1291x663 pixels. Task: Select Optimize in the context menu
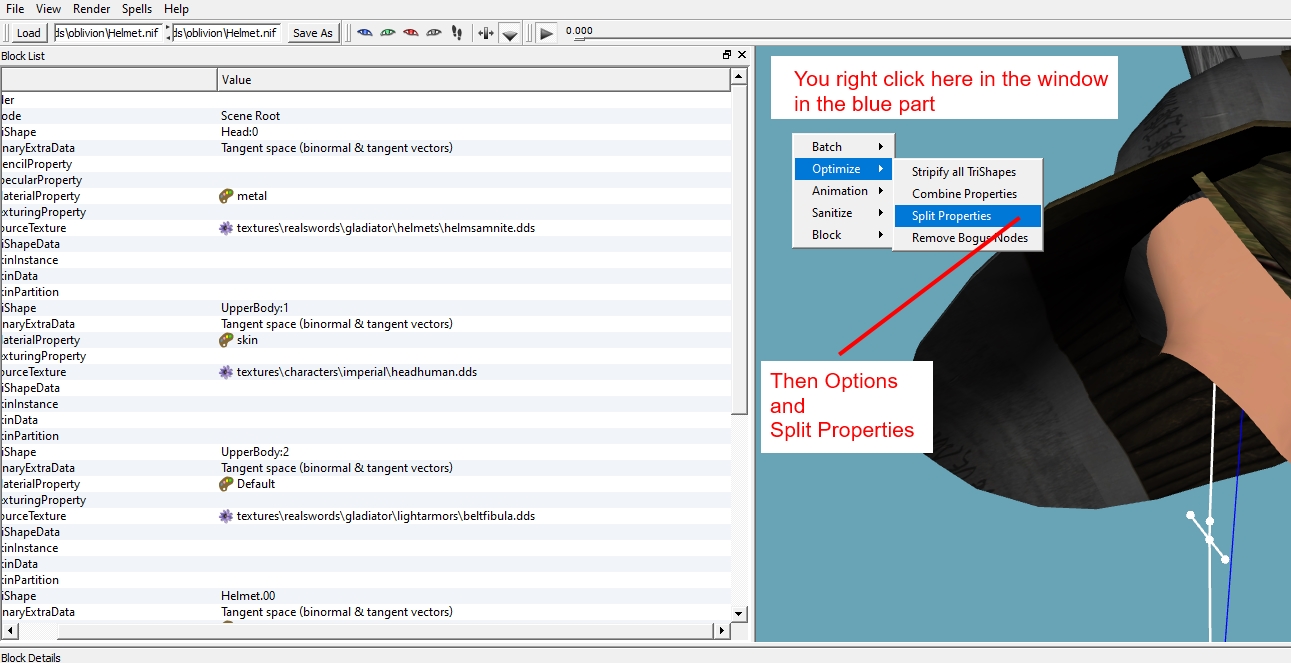843,169
